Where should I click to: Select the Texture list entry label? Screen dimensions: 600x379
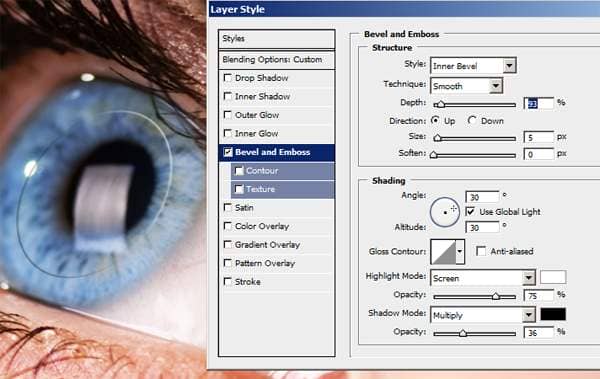[x=261, y=189]
